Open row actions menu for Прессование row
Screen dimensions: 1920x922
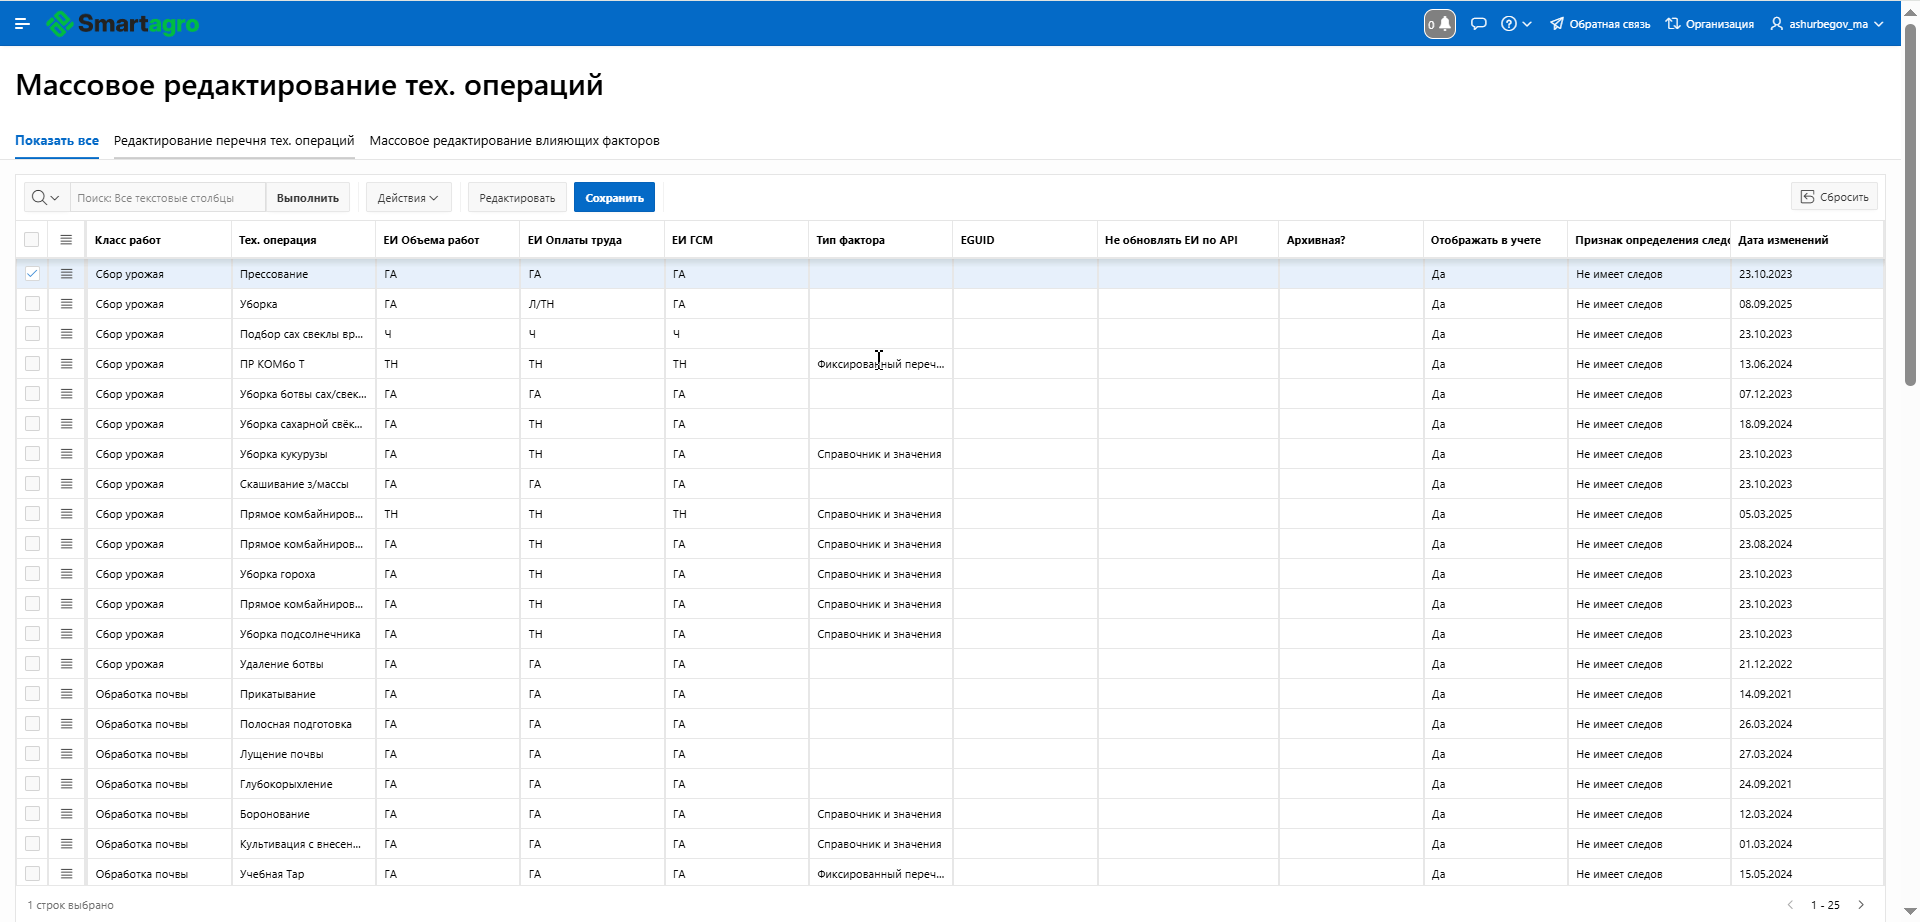pyautogui.click(x=67, y=274)
